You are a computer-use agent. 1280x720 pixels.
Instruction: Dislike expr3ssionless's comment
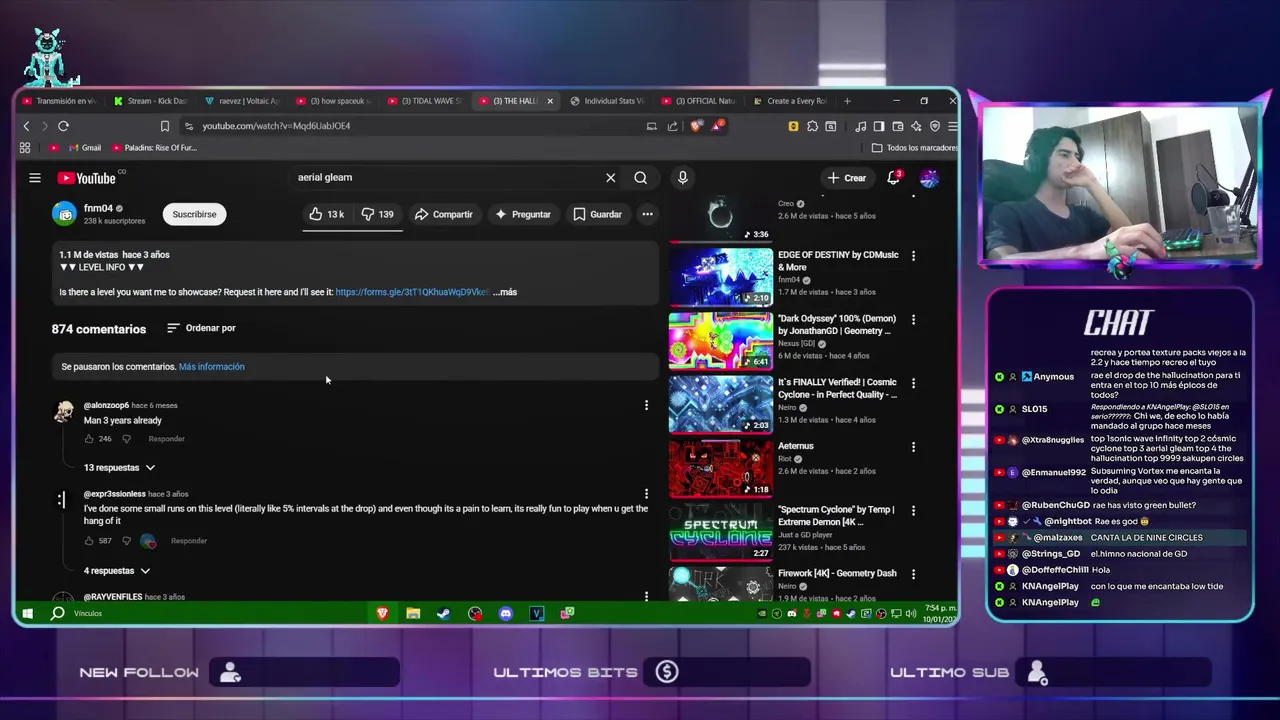click(x=126, y=541)
